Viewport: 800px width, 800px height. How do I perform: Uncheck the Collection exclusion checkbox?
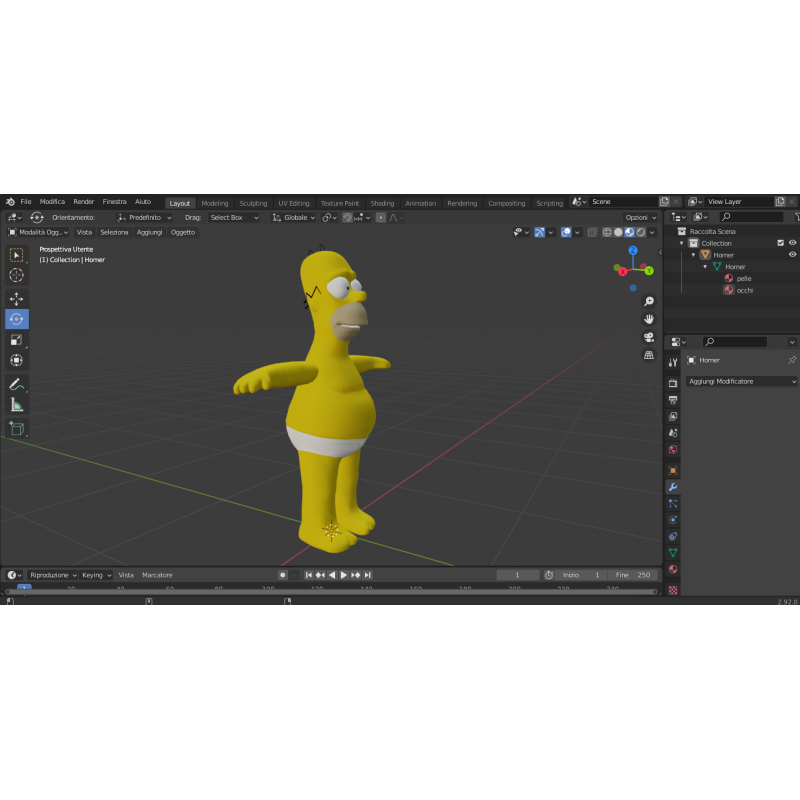pos(781,243)
